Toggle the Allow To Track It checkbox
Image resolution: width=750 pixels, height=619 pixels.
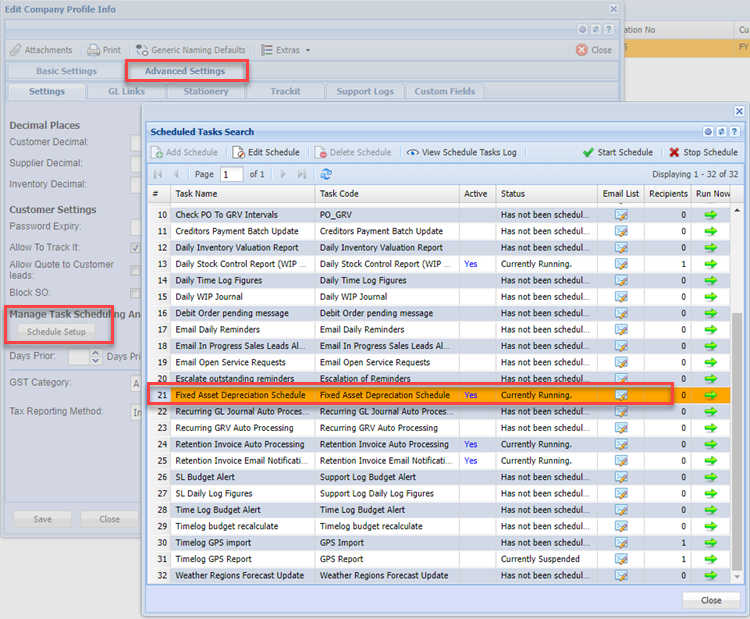136,247
